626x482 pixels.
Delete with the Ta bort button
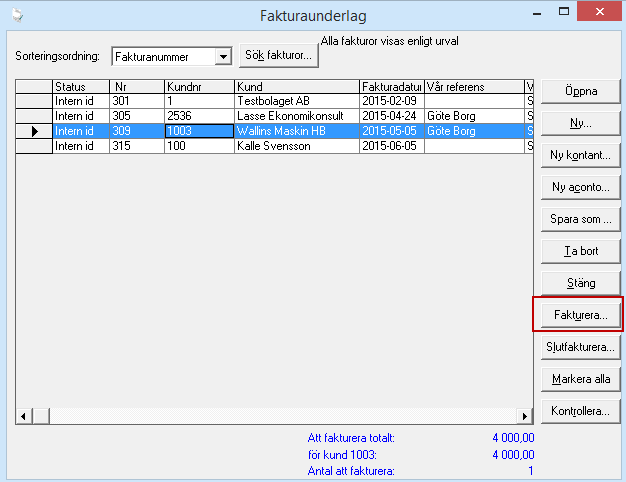coord(580,251)
